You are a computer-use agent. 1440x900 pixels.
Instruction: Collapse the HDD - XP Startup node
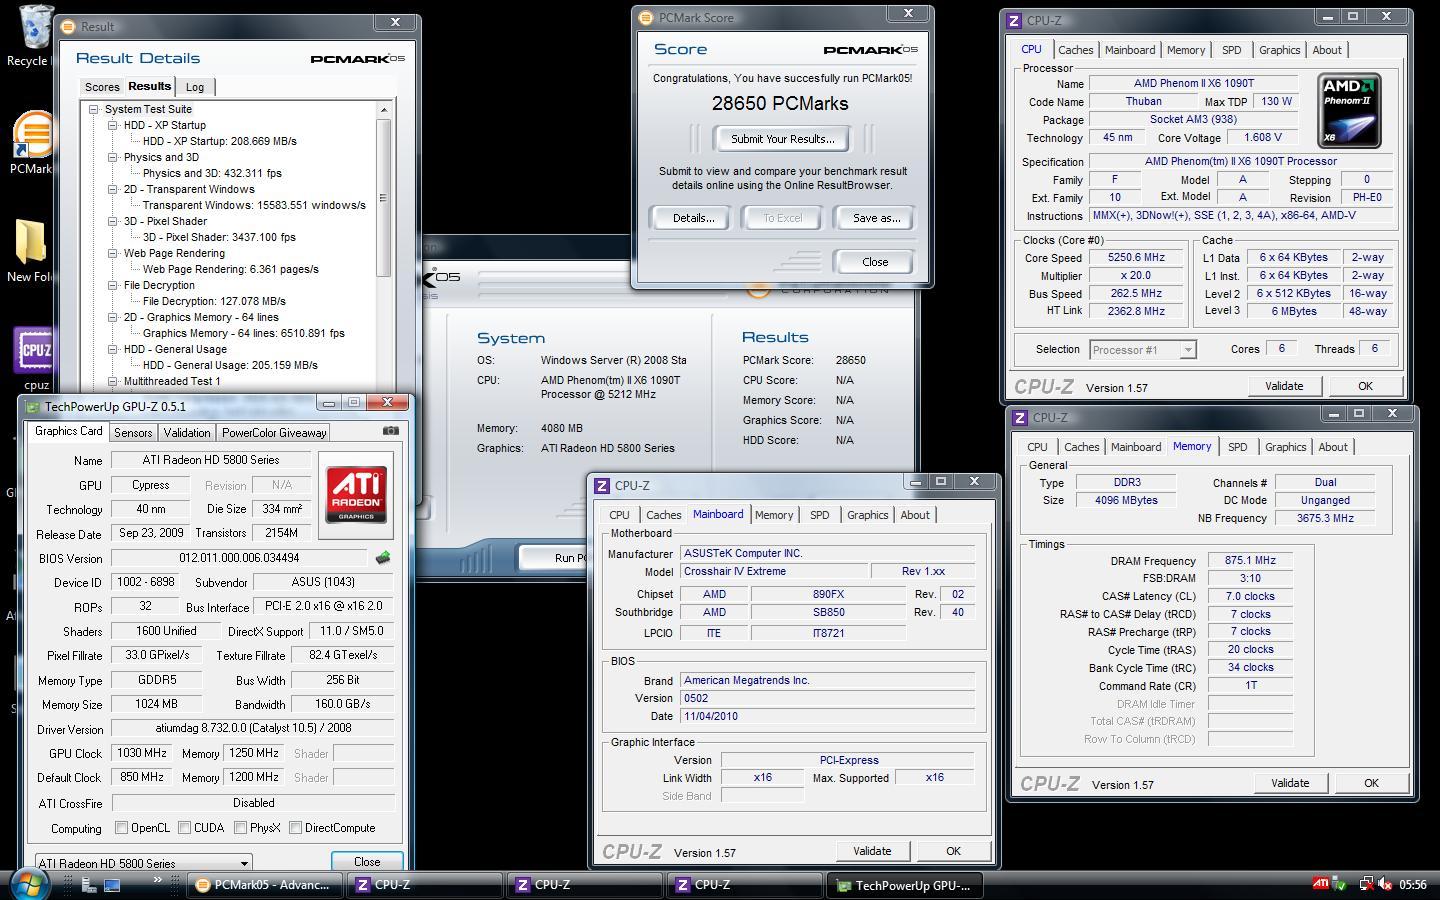pos(113,126)
